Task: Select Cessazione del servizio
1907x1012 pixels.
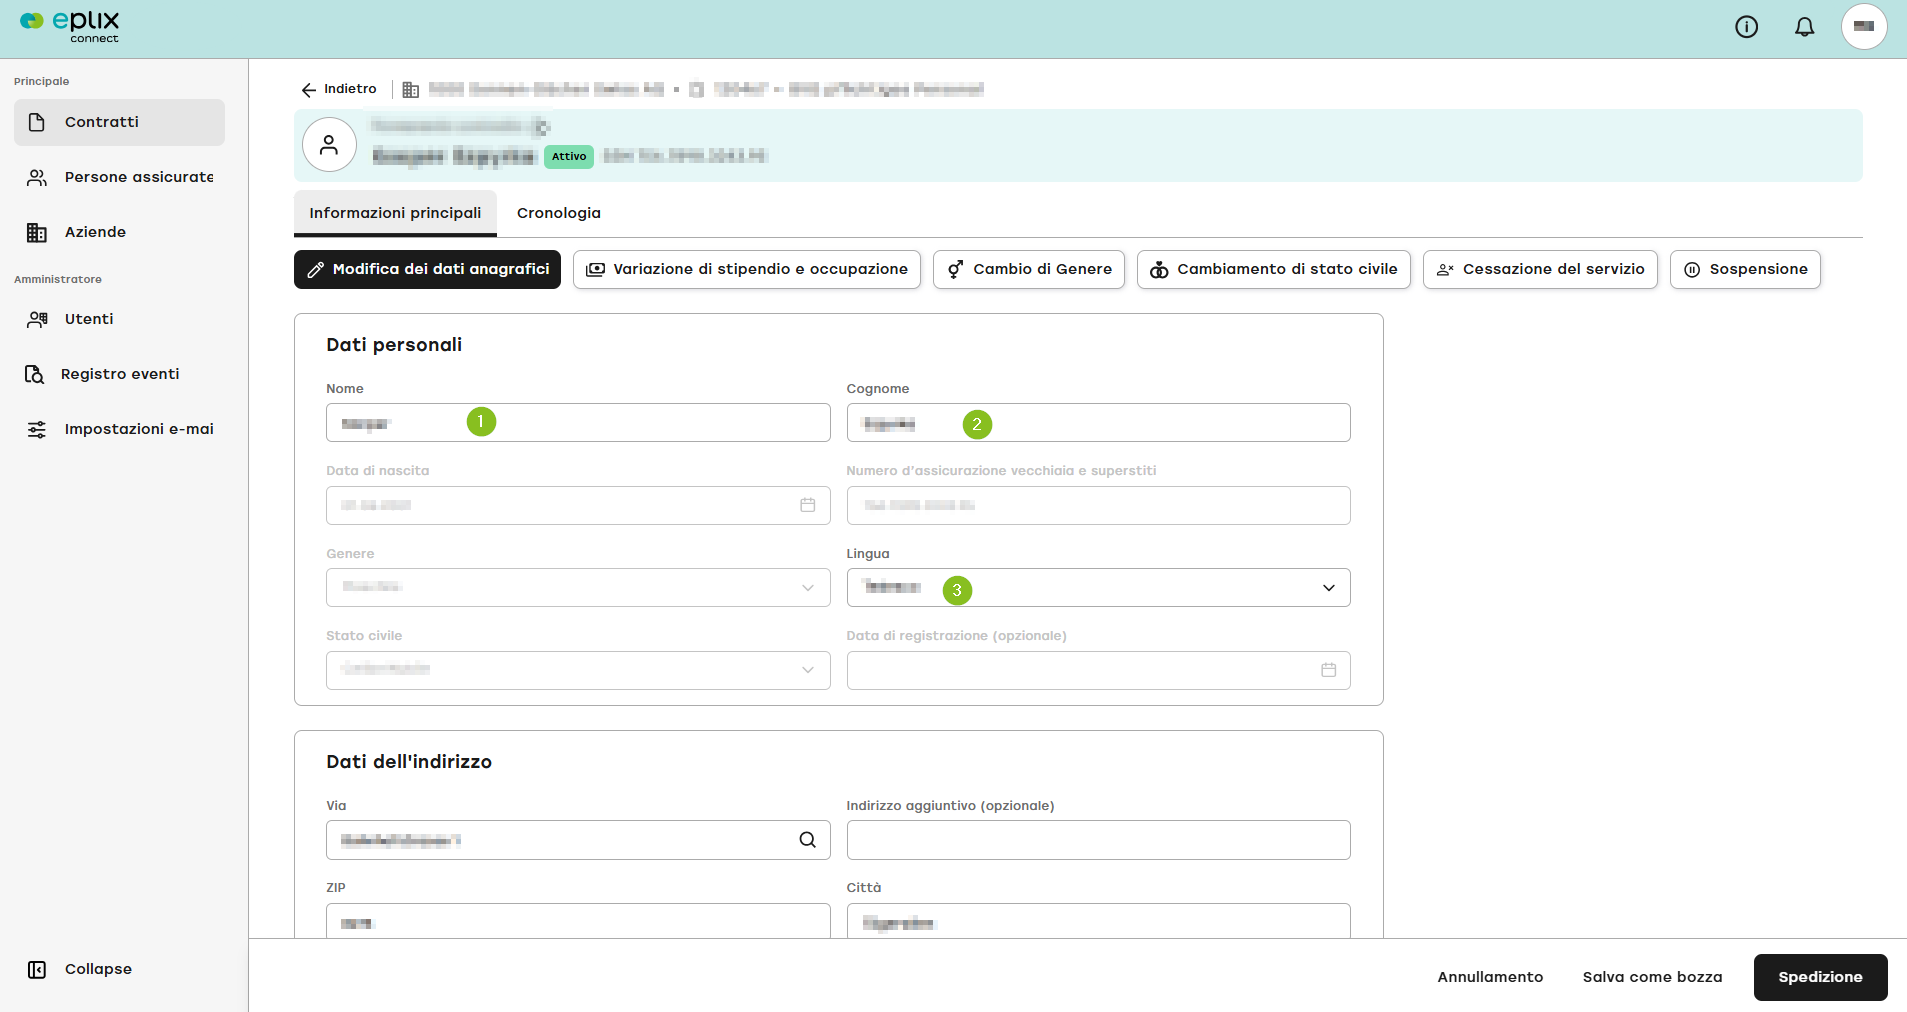Action: pyautogui.click(x=1540, y=270)
